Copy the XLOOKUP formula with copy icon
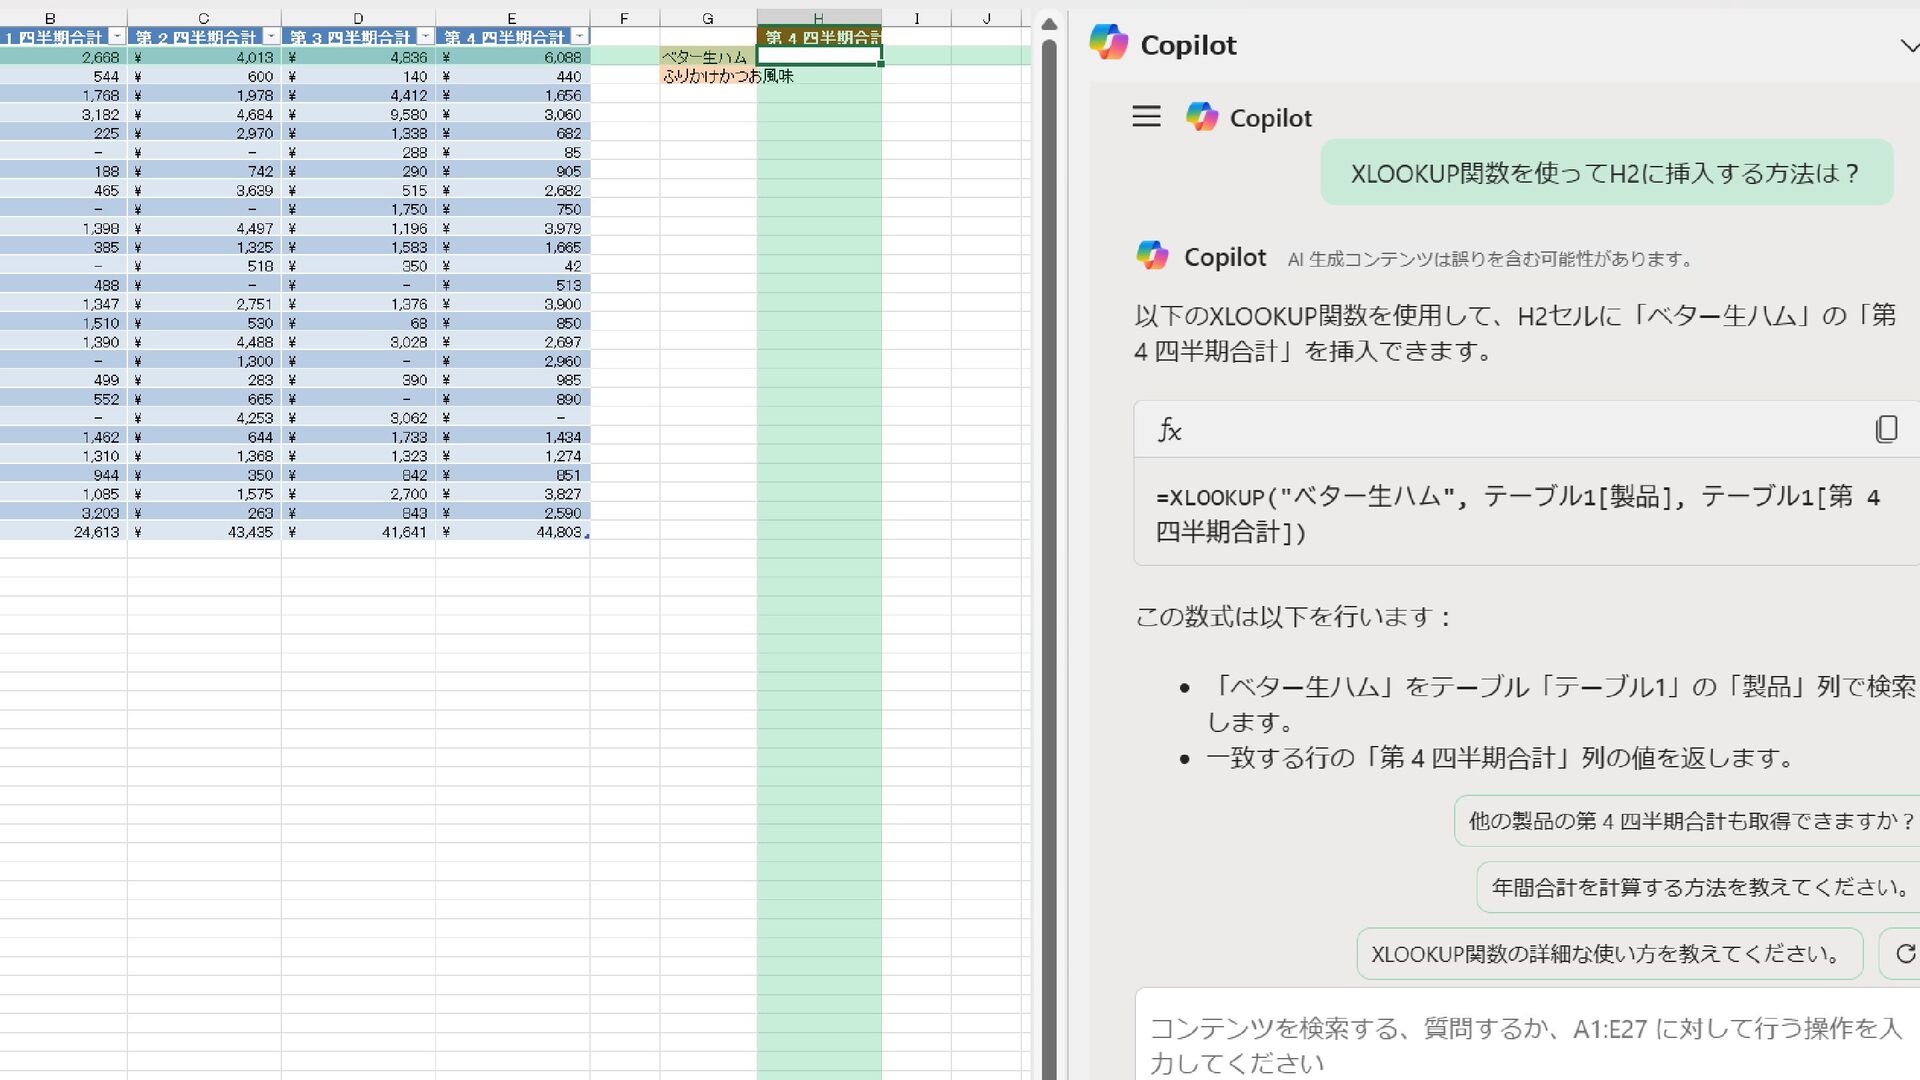The width and height of the screenshot is (1920, 1080). (1886, 430)
